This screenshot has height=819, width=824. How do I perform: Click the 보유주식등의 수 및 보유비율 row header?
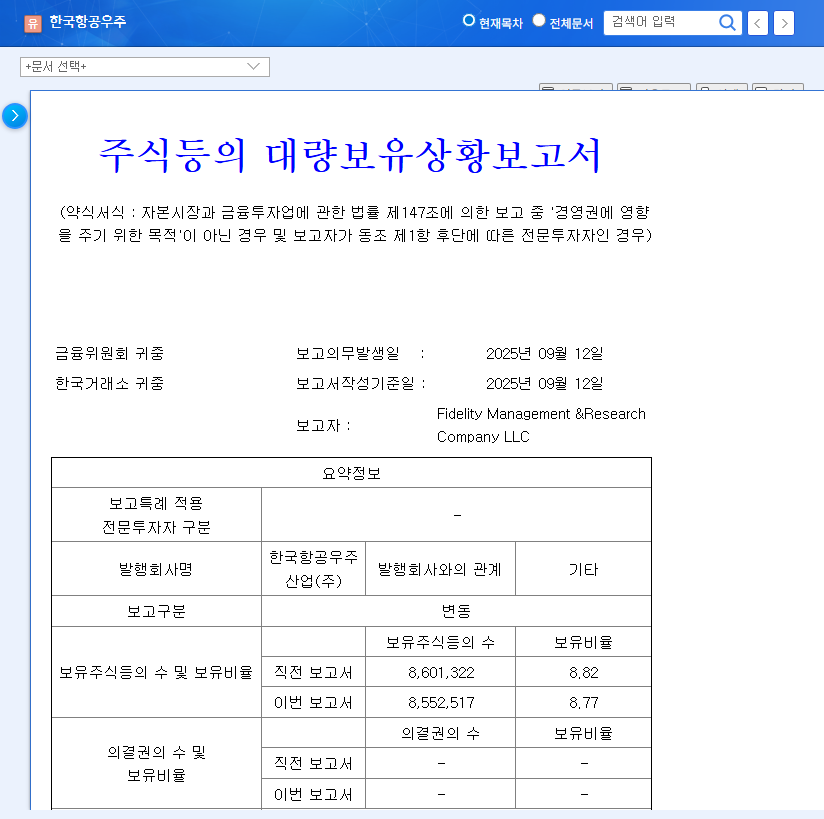click(x=157, y=672)
